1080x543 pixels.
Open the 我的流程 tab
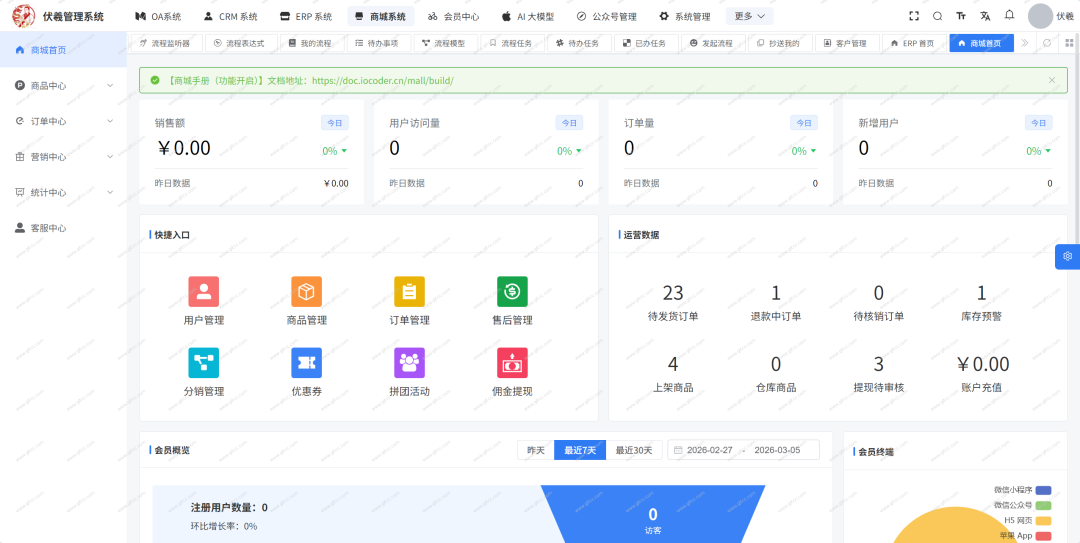(x=310, y=43)
